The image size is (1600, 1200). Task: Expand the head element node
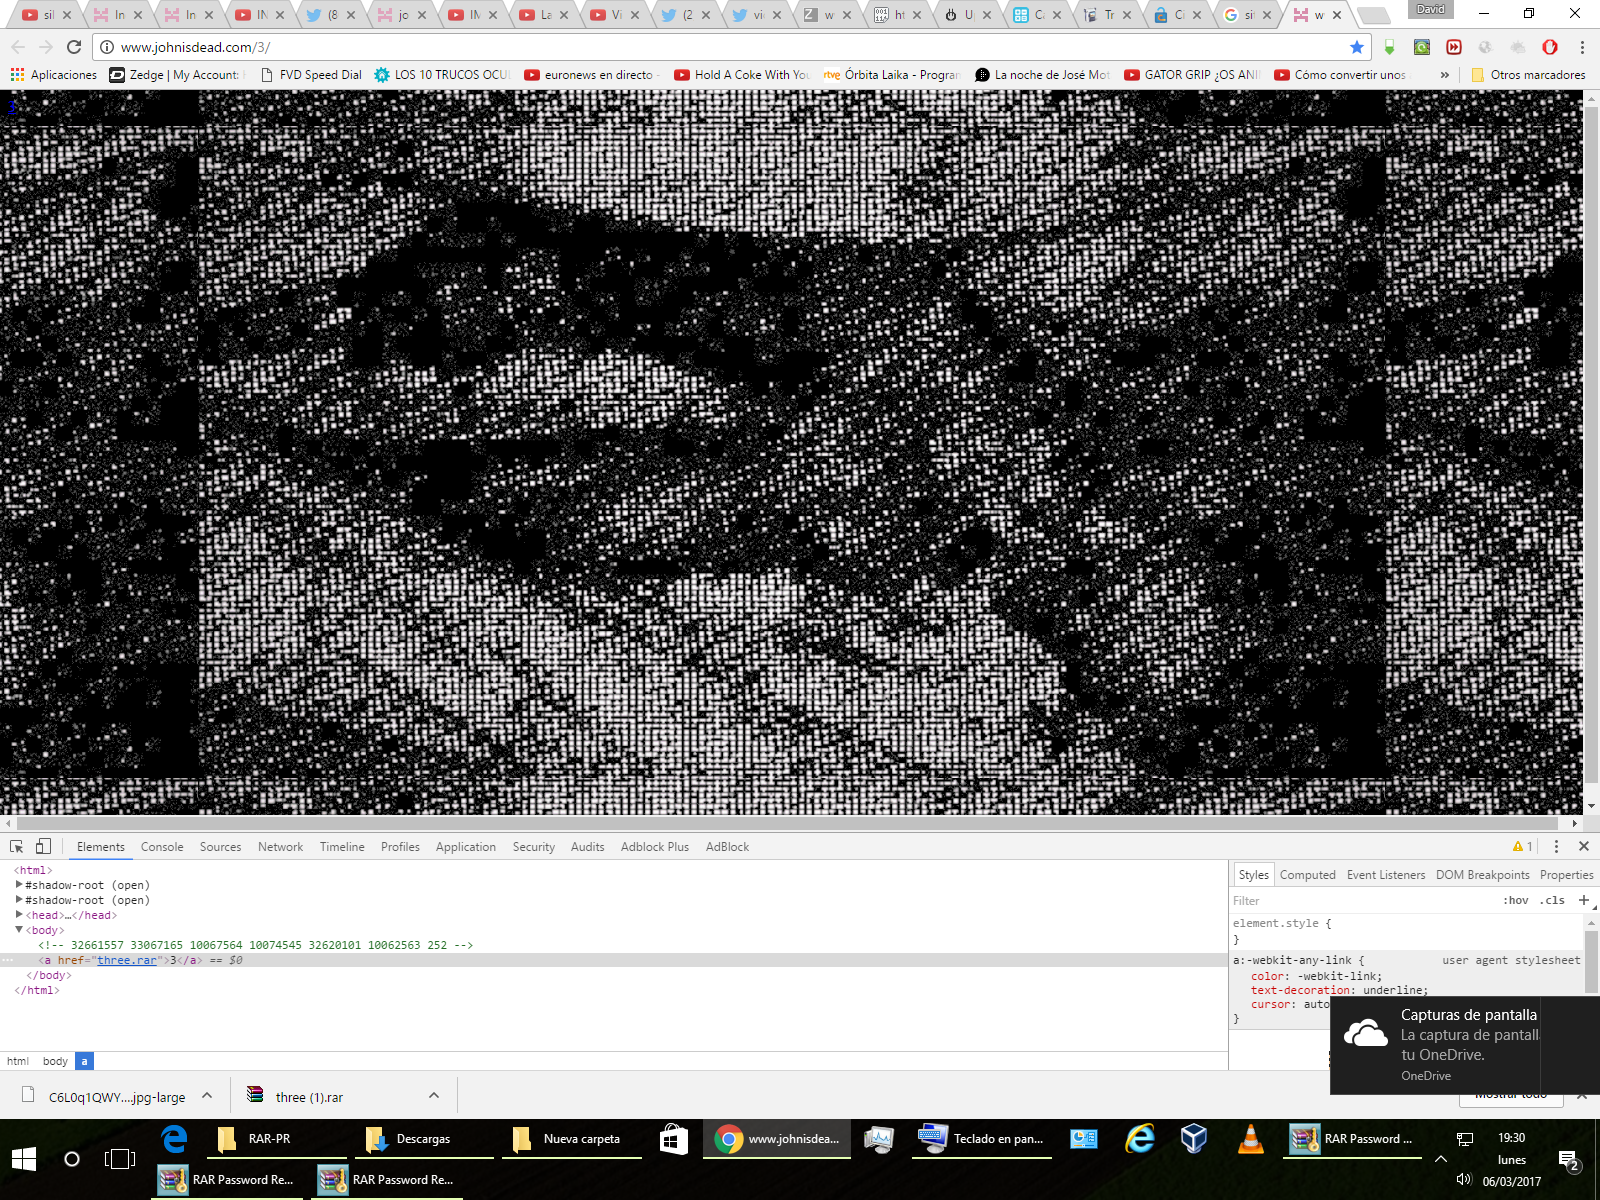(x=19, y=915)
